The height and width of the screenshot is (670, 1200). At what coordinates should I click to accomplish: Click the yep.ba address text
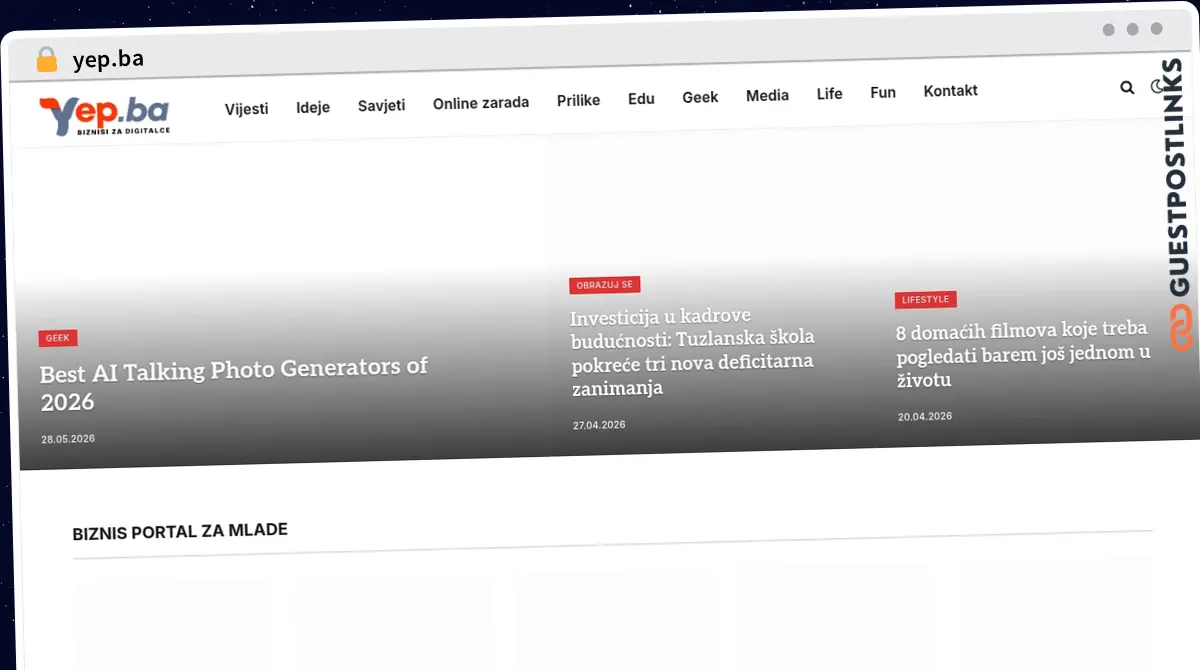click(x=108, y=59)
